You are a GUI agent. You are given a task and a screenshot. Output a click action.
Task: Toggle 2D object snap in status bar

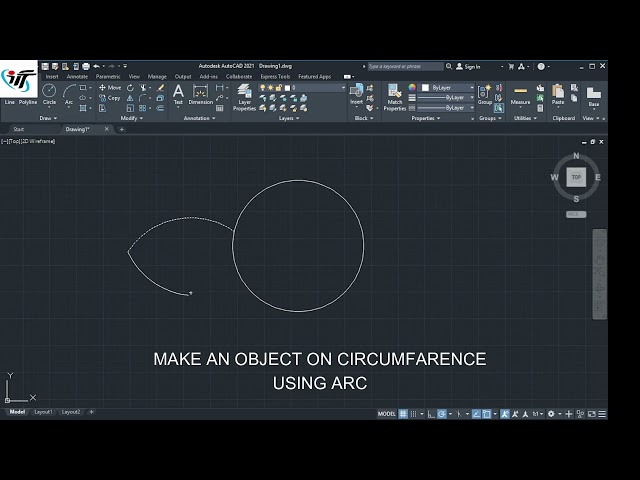coord(487,414)
